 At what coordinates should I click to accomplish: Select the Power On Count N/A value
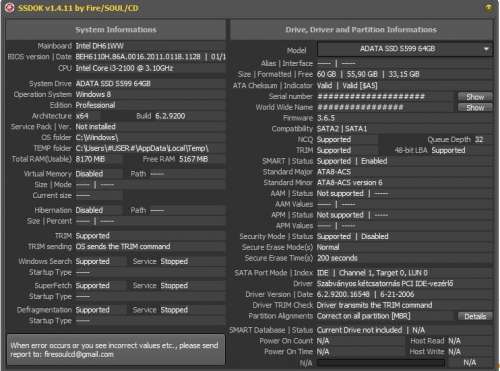click(323, 341)
